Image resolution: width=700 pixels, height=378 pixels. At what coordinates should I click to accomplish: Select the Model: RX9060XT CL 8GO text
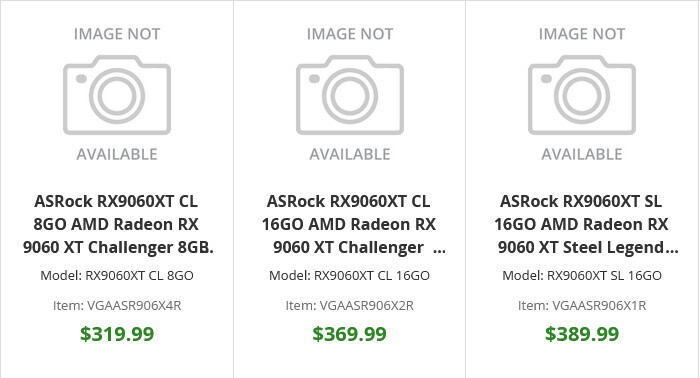coord(117,275)
